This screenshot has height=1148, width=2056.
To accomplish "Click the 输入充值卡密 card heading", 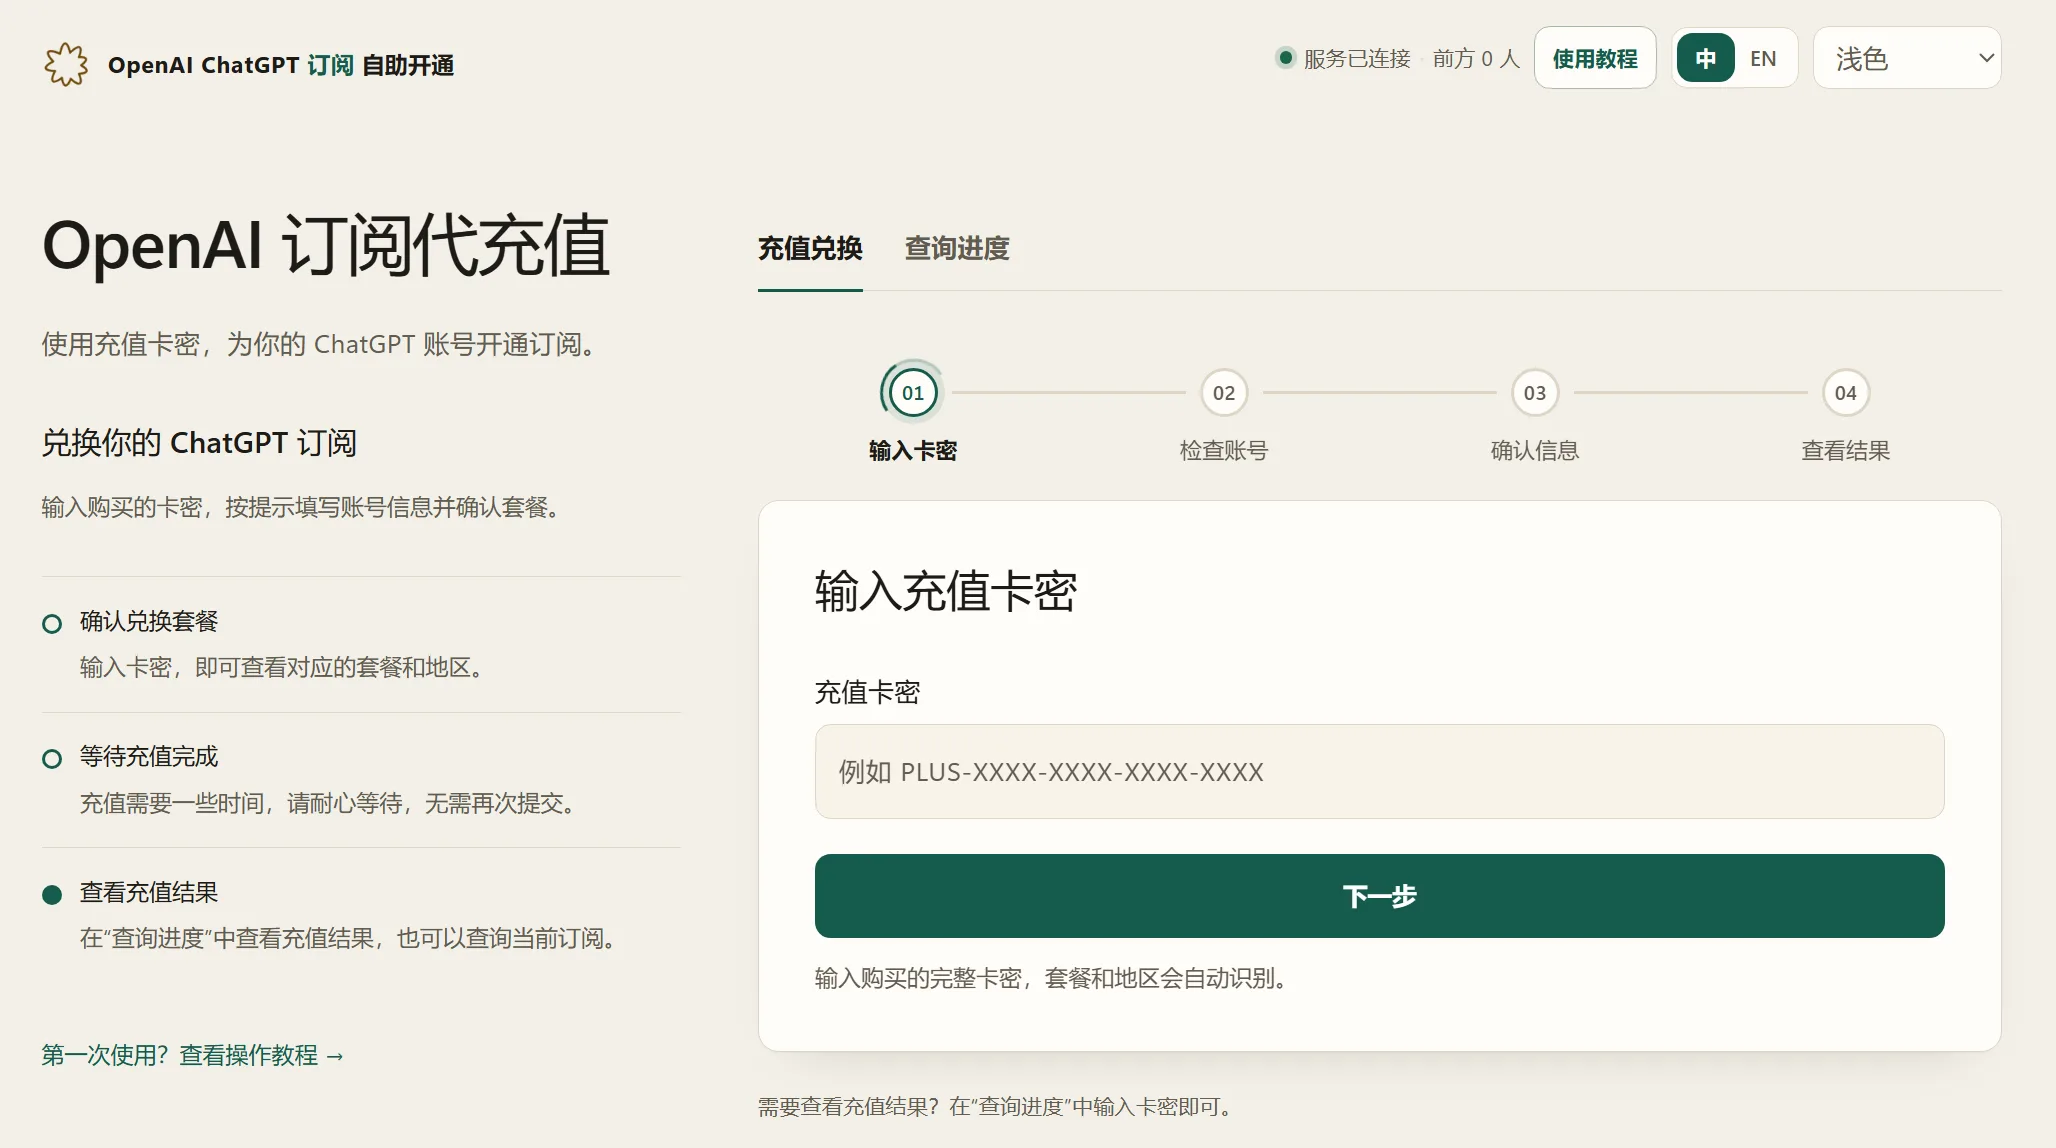I will (946, 591).
